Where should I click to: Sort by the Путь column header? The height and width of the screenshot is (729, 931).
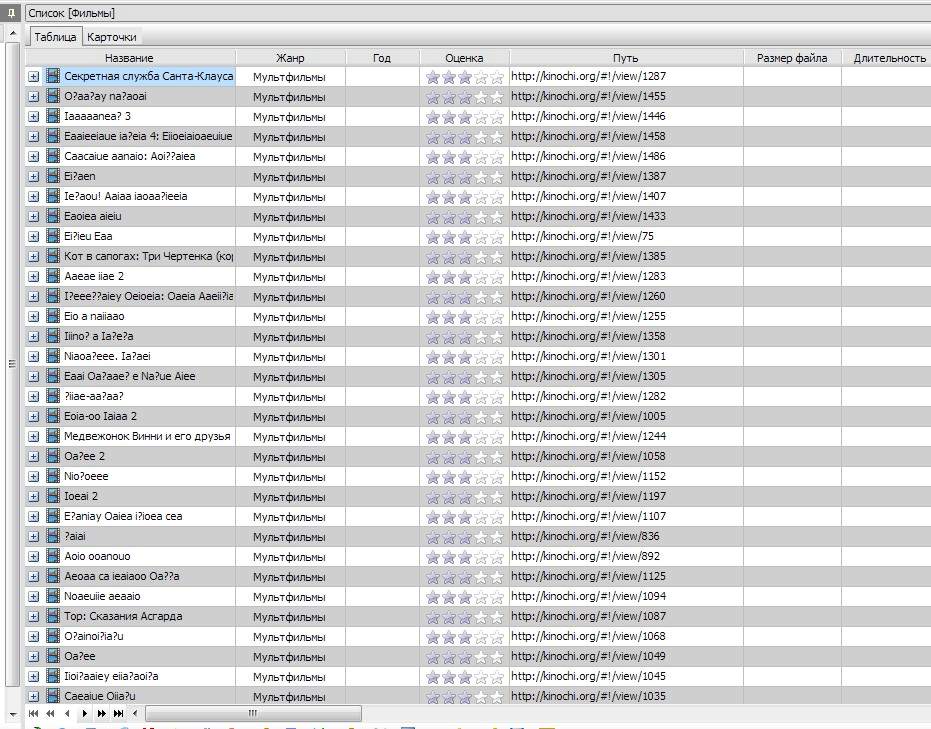625,58
